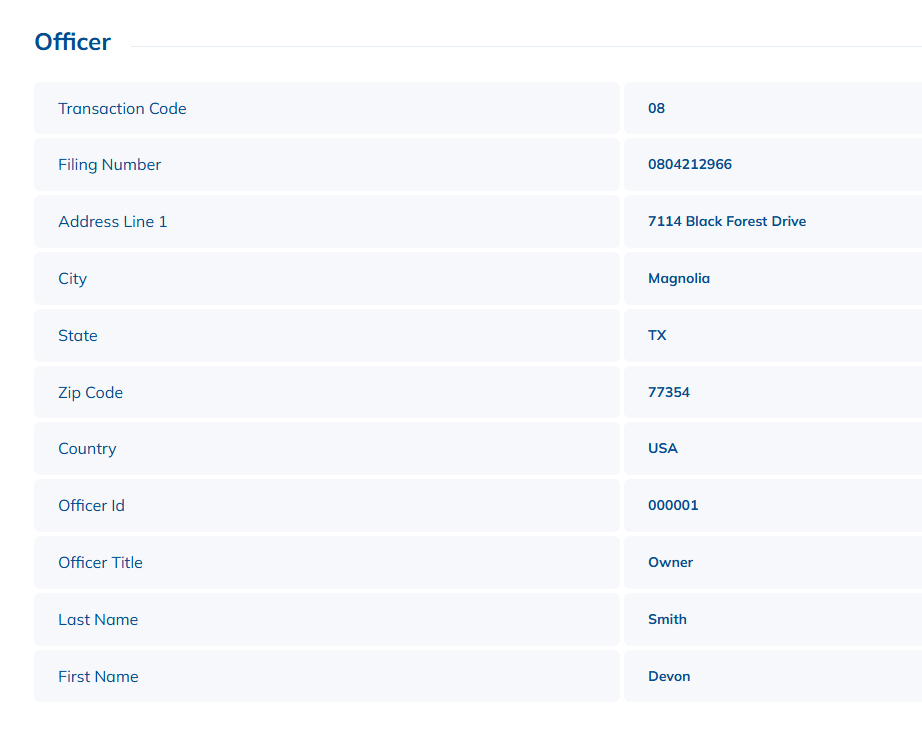Click the city value Magnolia

(678, 279)
